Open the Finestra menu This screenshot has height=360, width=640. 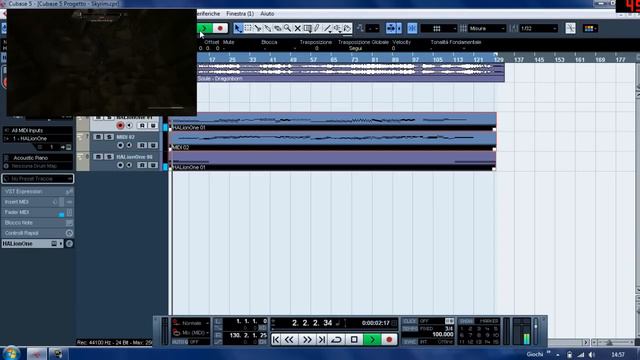click(240, 13)
